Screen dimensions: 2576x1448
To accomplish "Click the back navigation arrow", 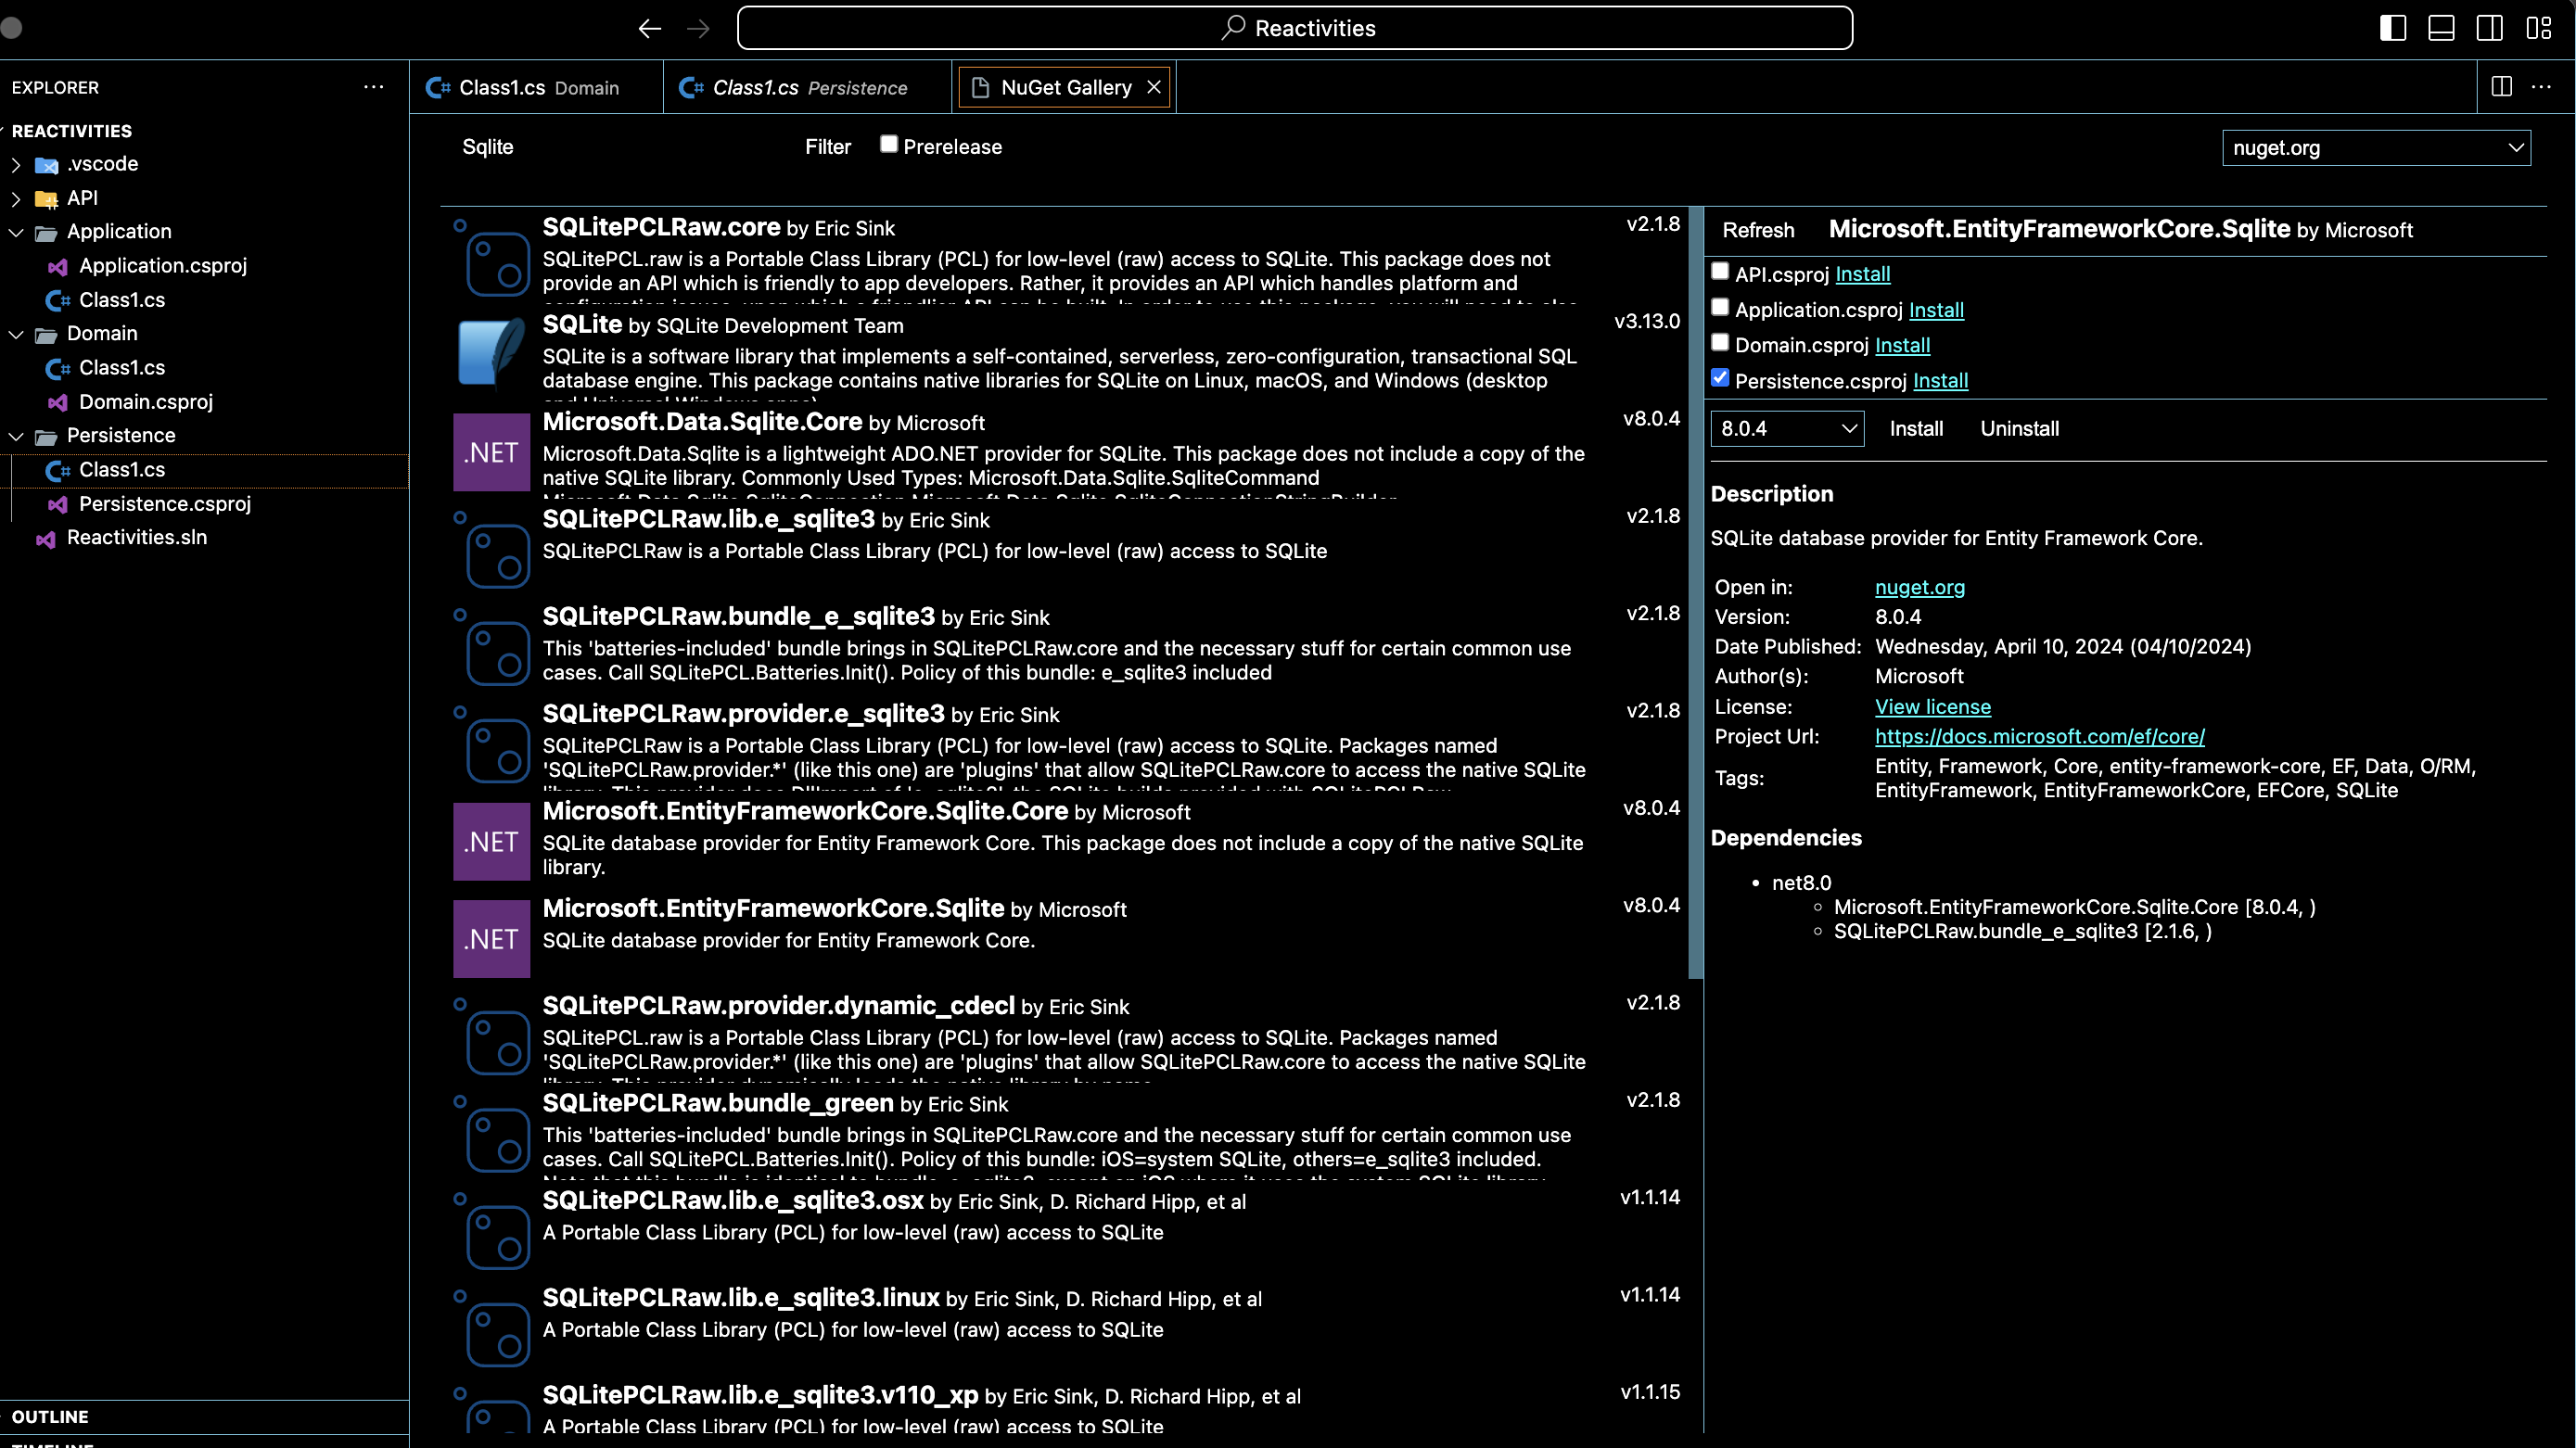I will click(649, 28).
